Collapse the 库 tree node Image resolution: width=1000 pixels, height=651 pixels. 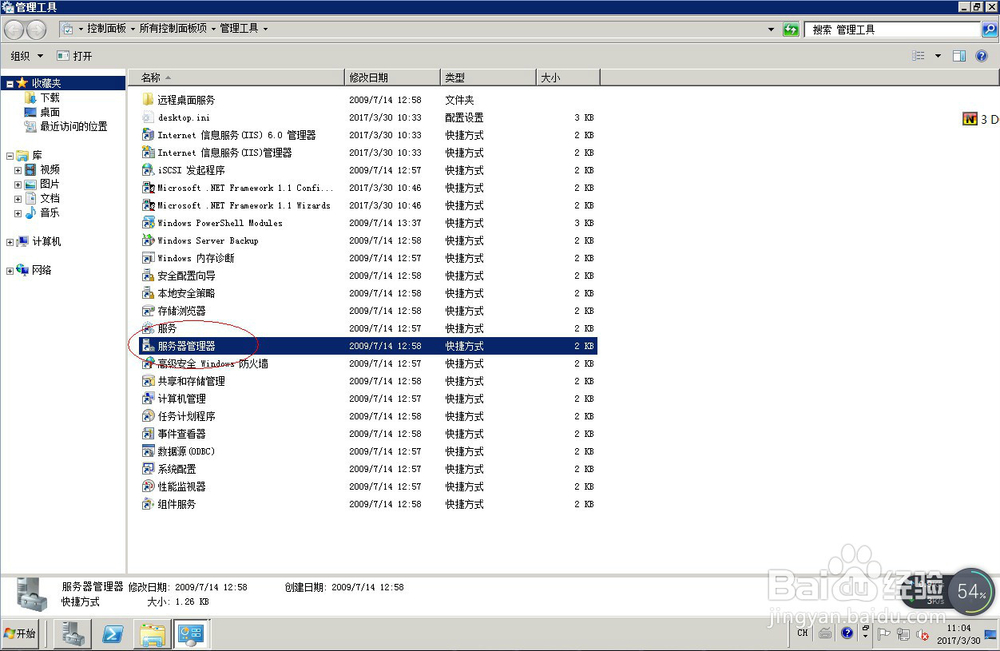coord(10,156)
